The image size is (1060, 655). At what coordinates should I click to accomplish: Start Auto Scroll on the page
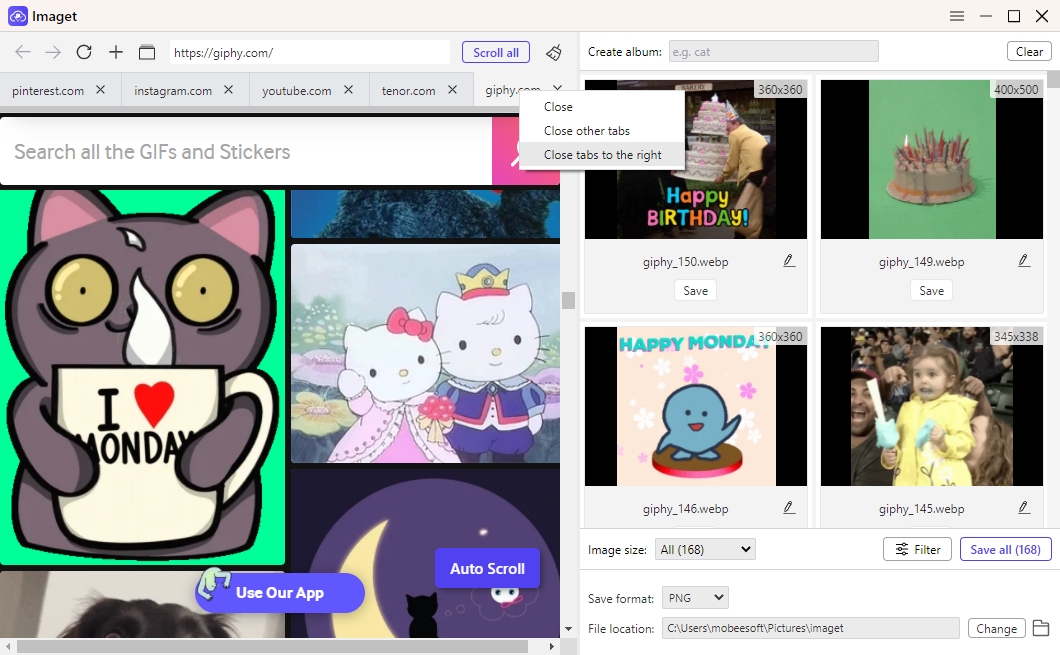click(487, 568)
